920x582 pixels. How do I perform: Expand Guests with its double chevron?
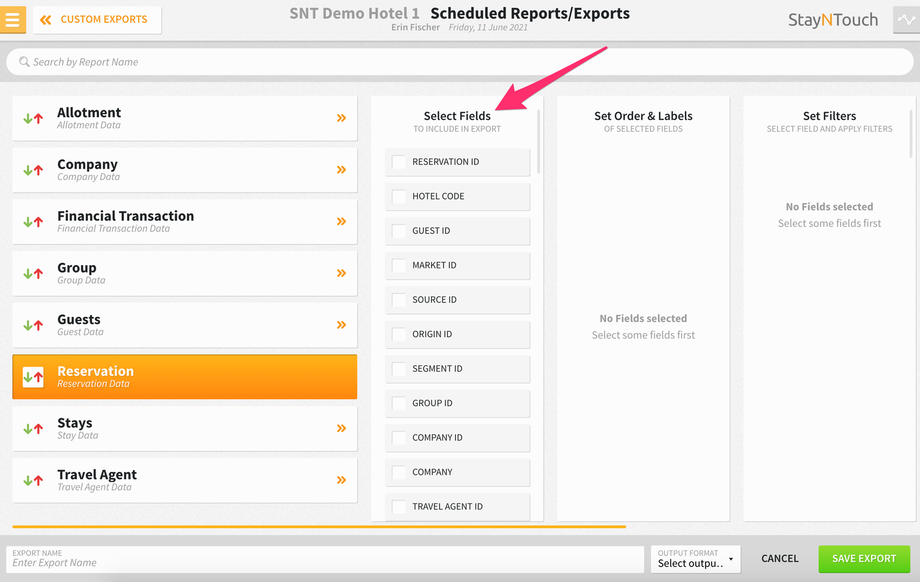pos(341,324)
